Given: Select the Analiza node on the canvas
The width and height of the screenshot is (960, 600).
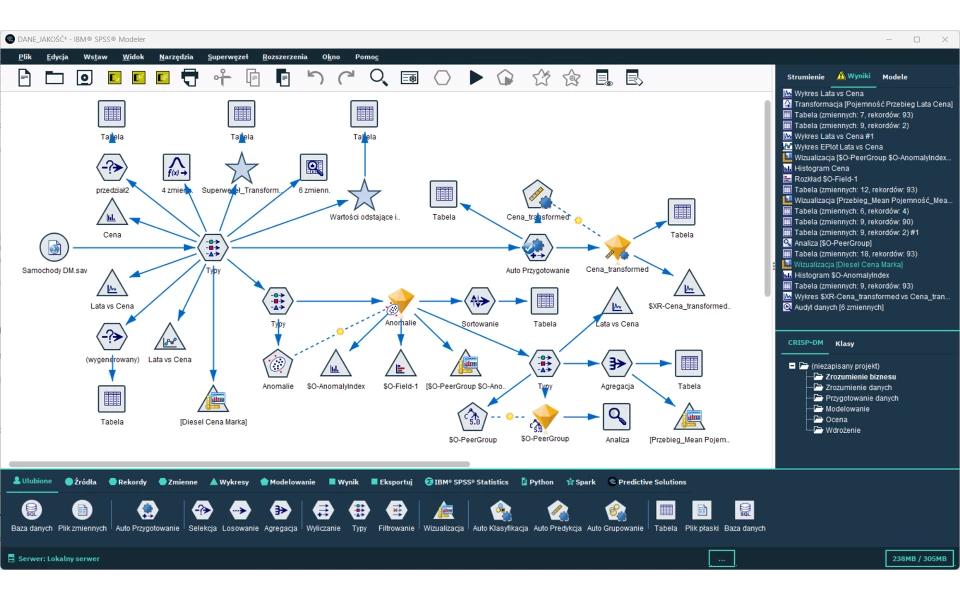Looking at the screenshot, I should coord(617,417).
